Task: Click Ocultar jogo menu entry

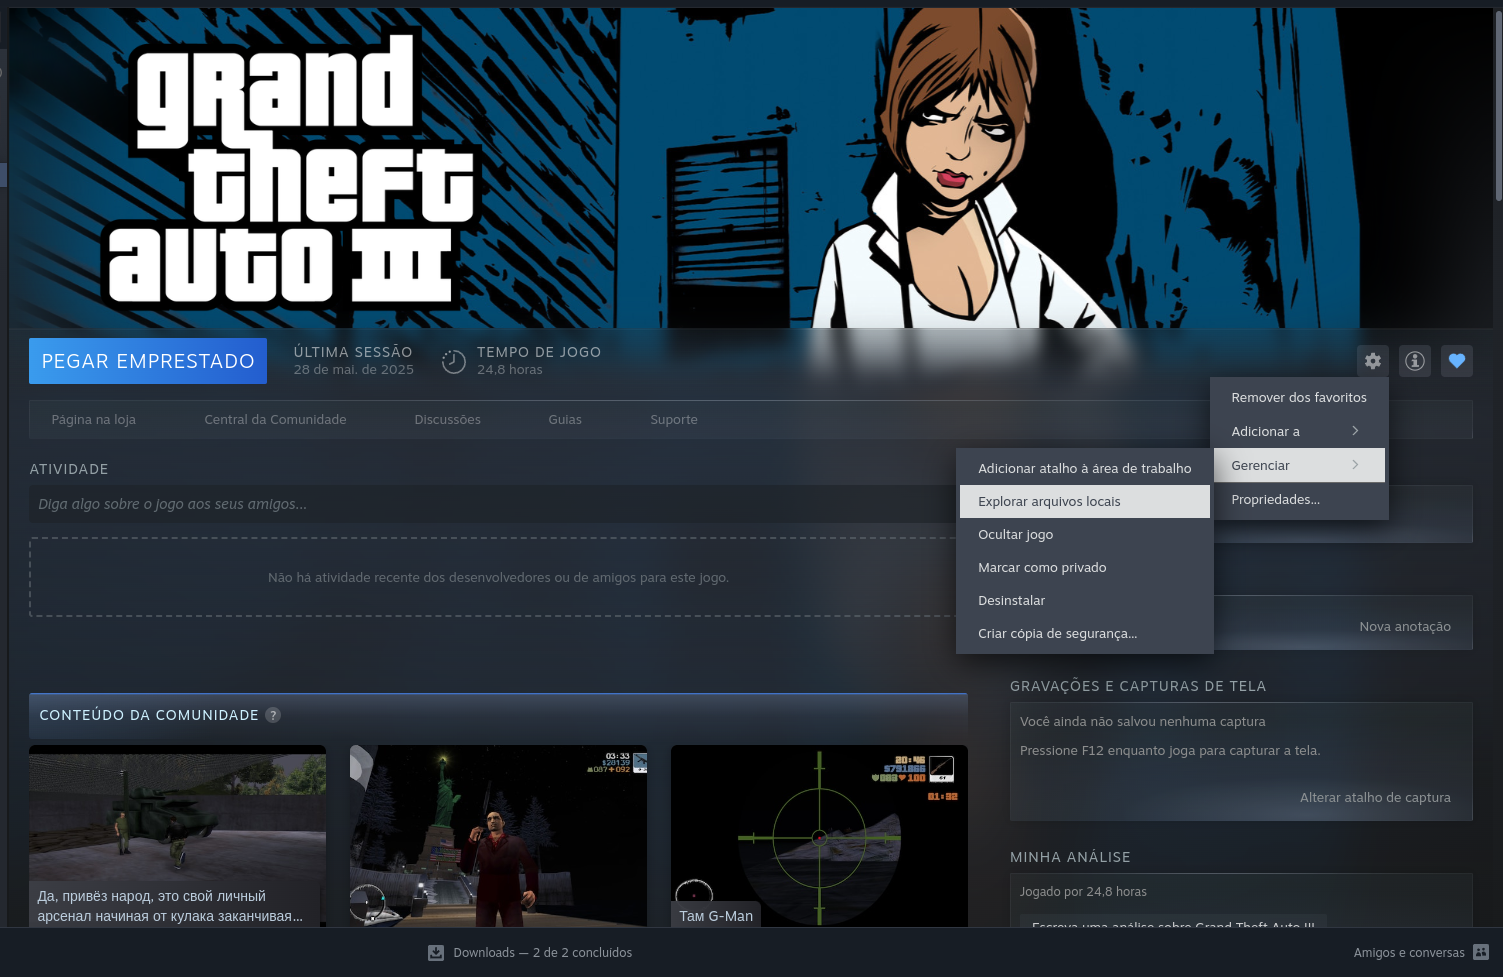Action: click(x=1015, y=534)
